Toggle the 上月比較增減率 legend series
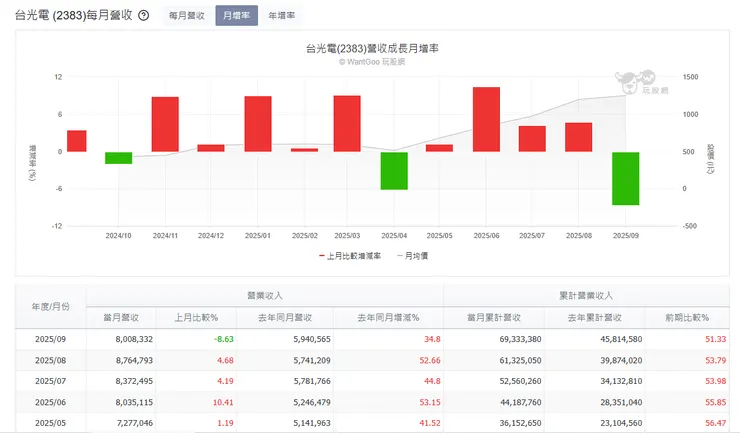740x433 pixels. click(350, 256)
